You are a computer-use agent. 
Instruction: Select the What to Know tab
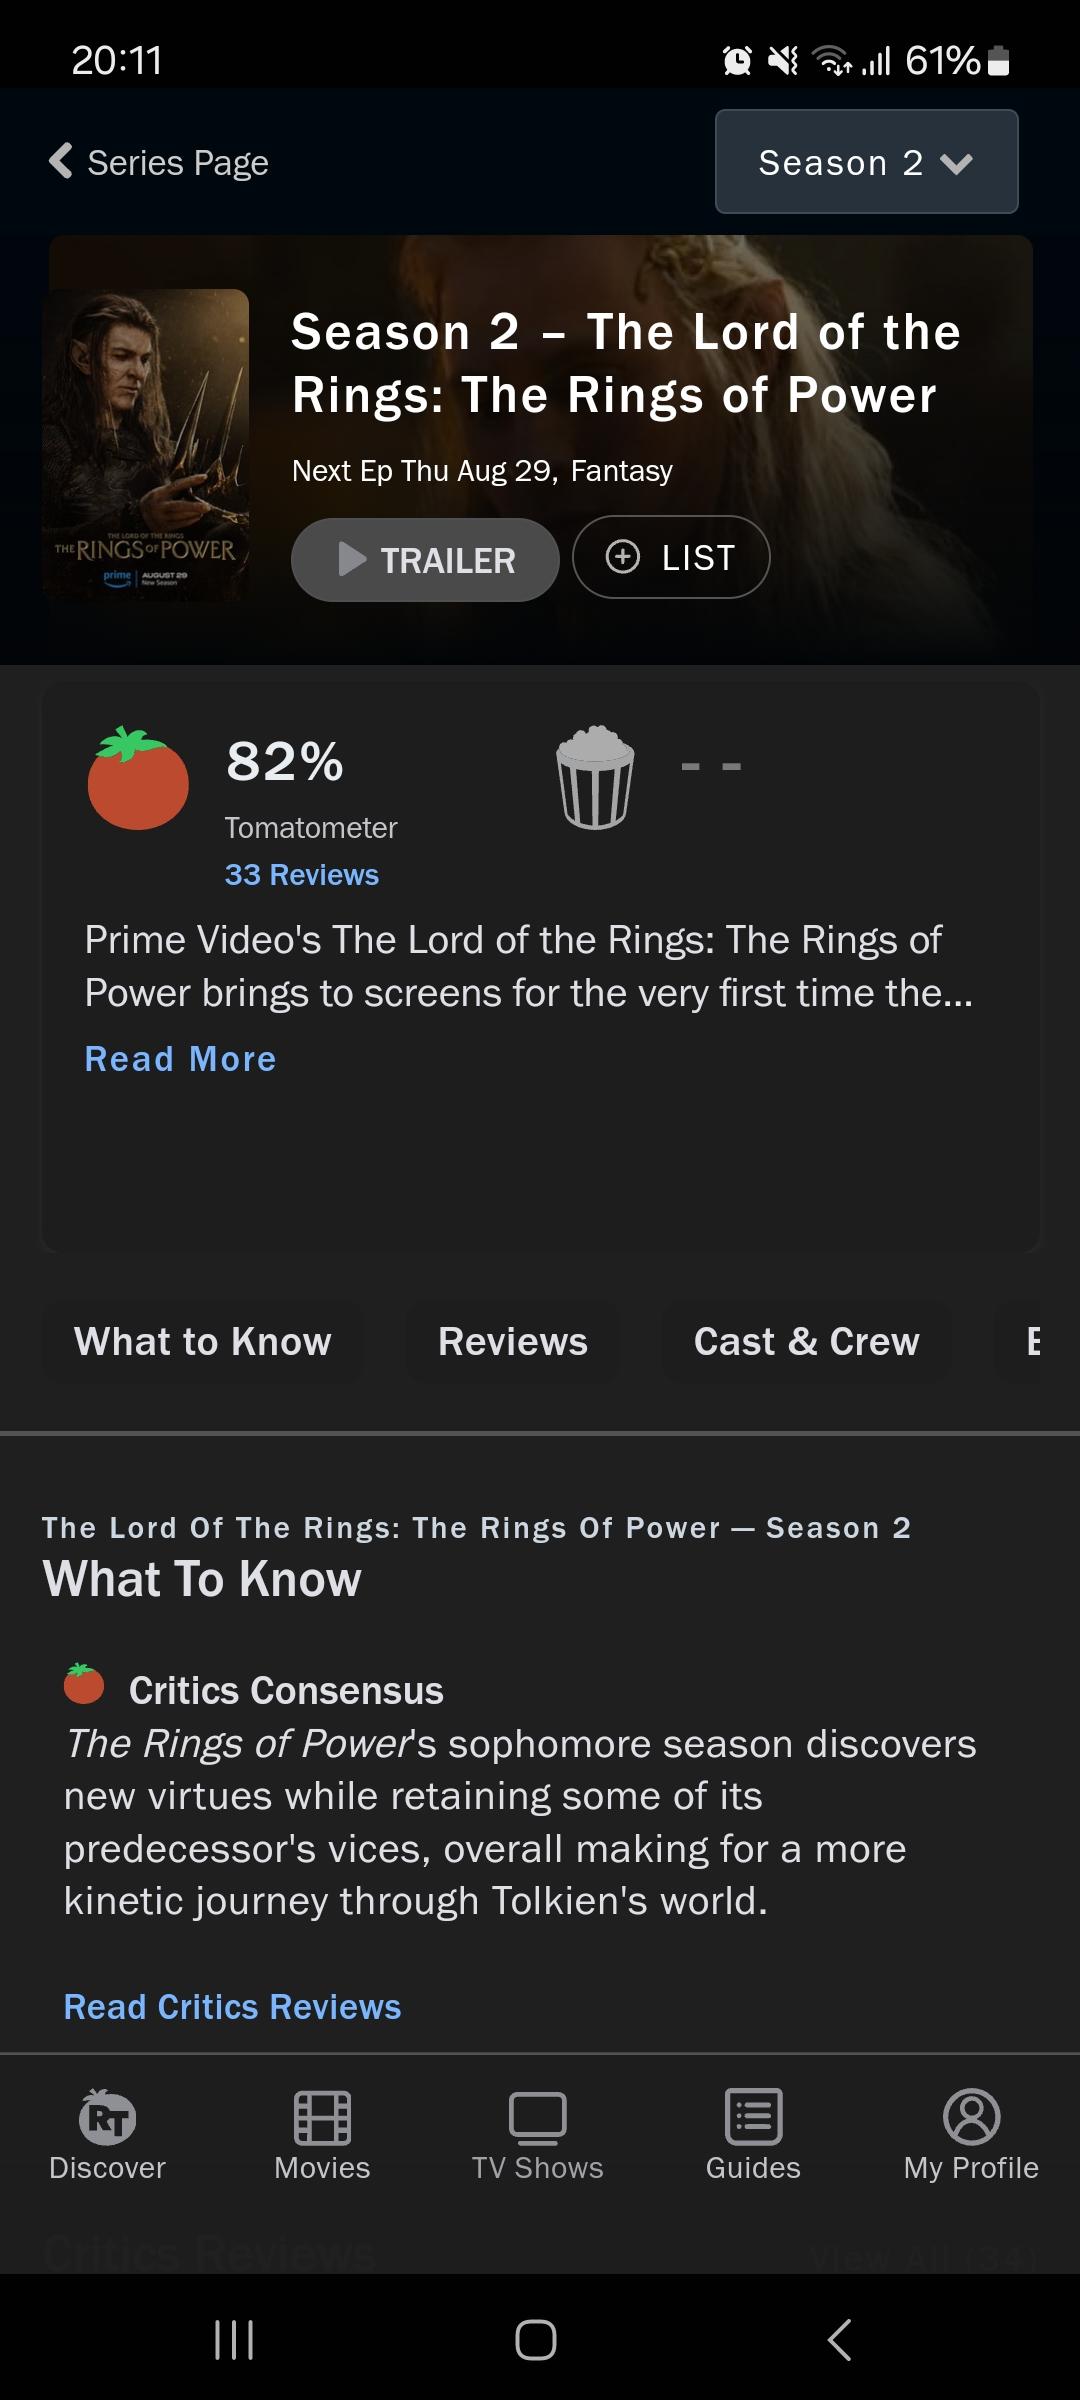tap(202, 1342)
